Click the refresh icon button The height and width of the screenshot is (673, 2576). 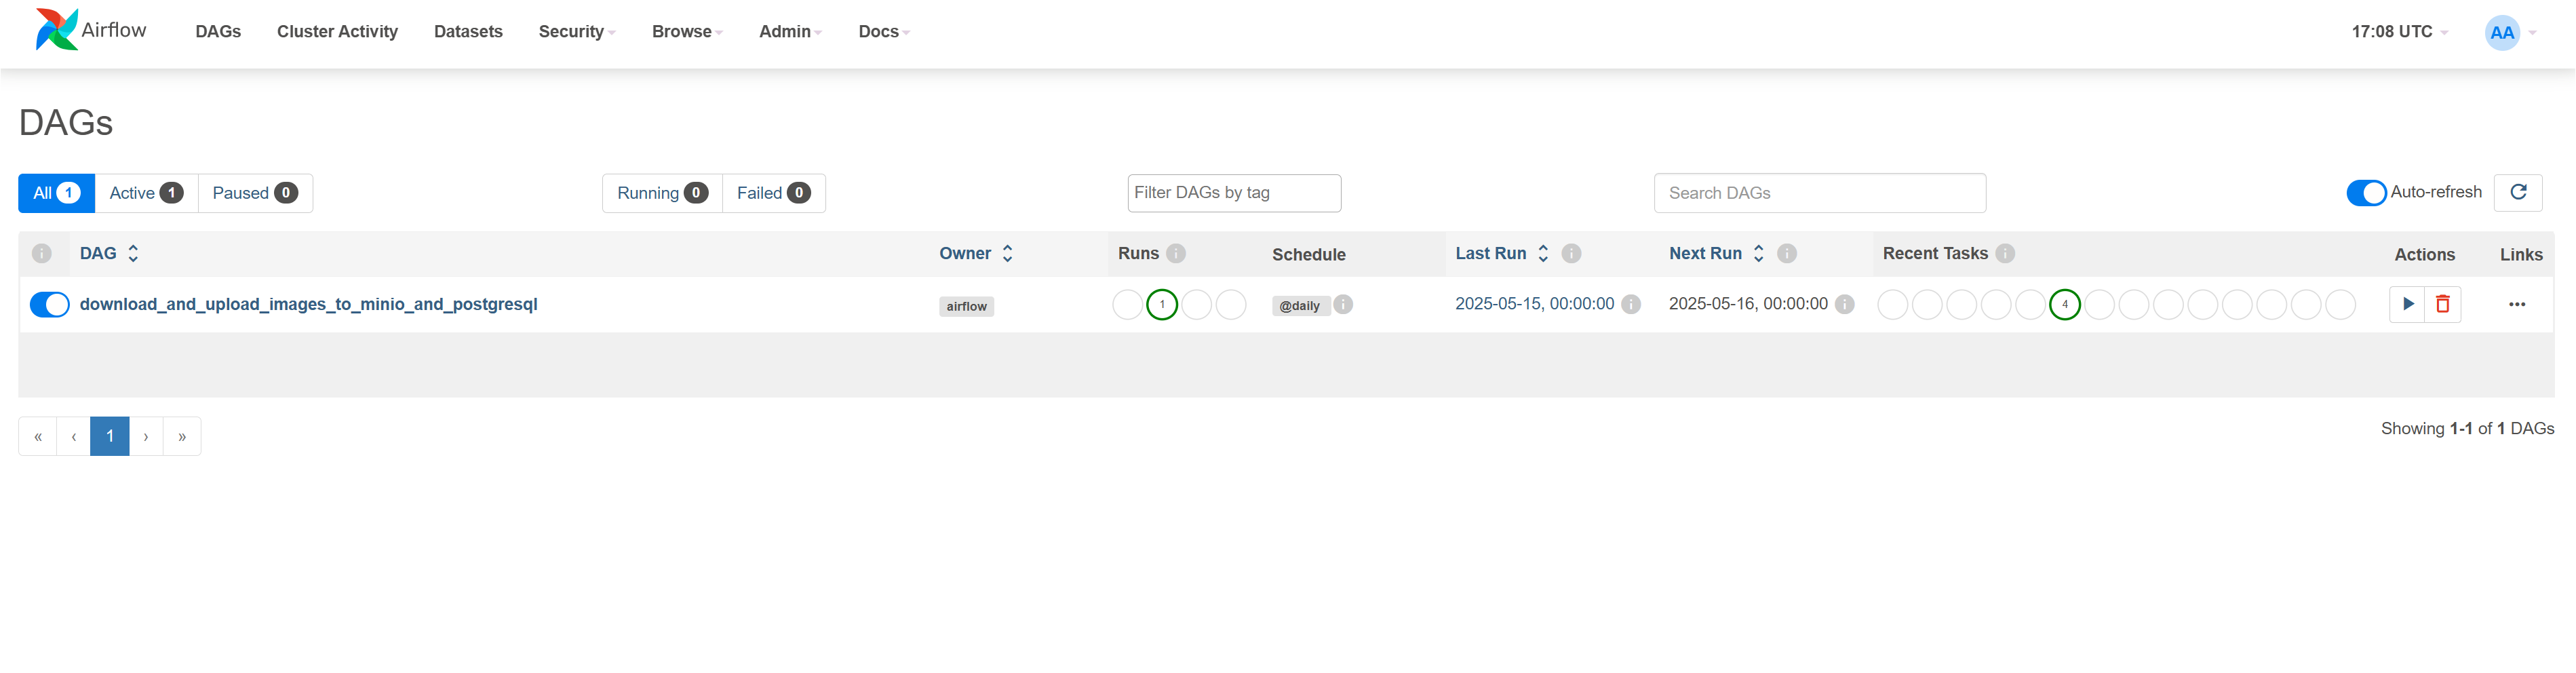(x=2518, y=192)
